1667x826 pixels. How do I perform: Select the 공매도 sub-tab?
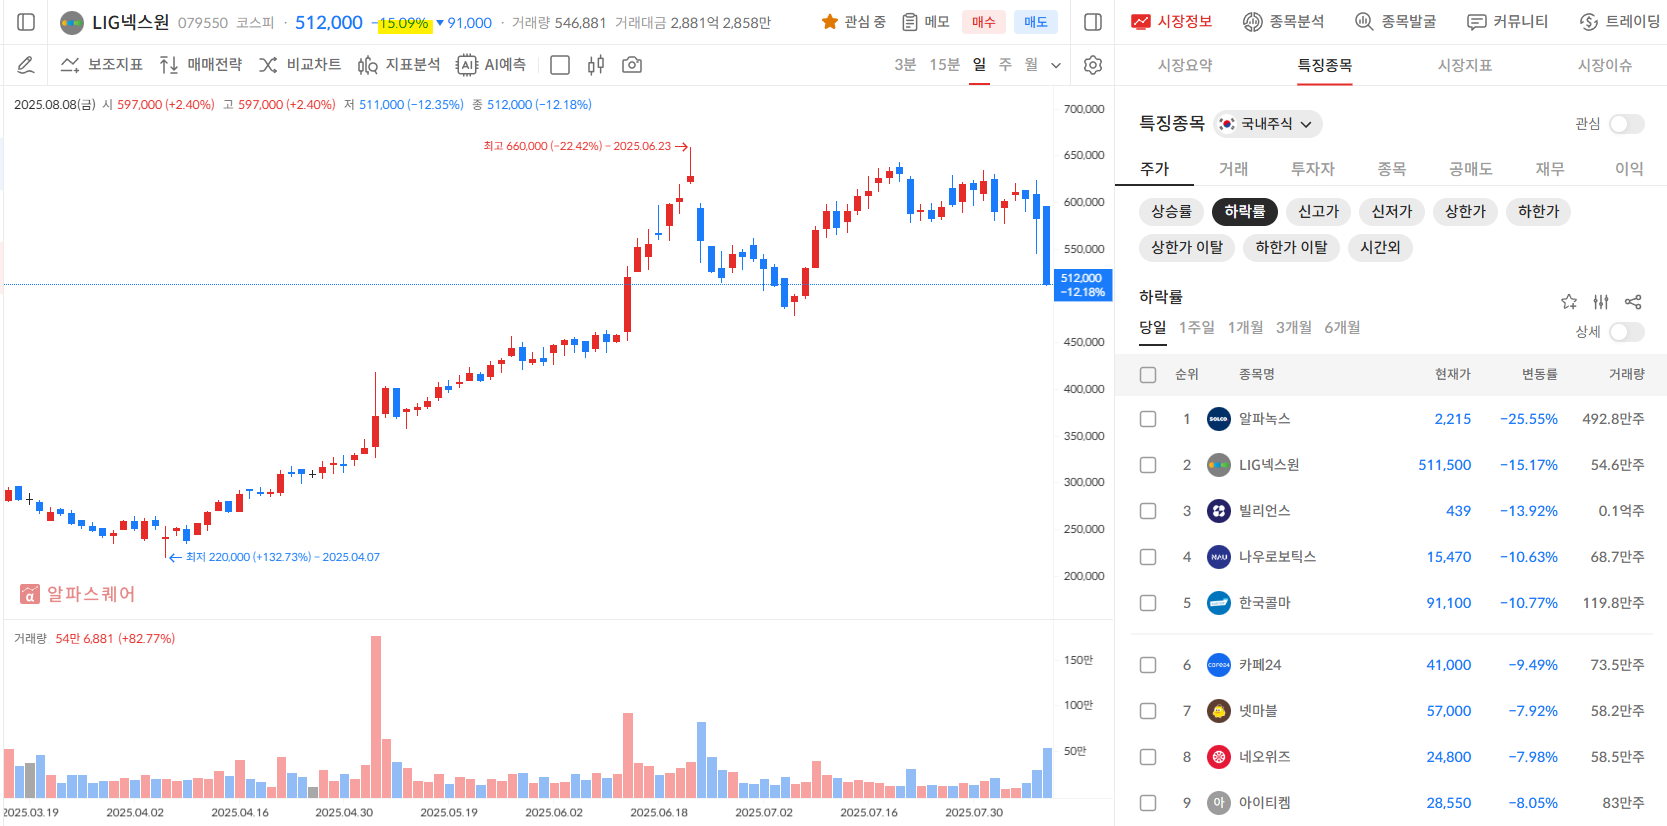pyautogui.click(x=1471, y=169)
